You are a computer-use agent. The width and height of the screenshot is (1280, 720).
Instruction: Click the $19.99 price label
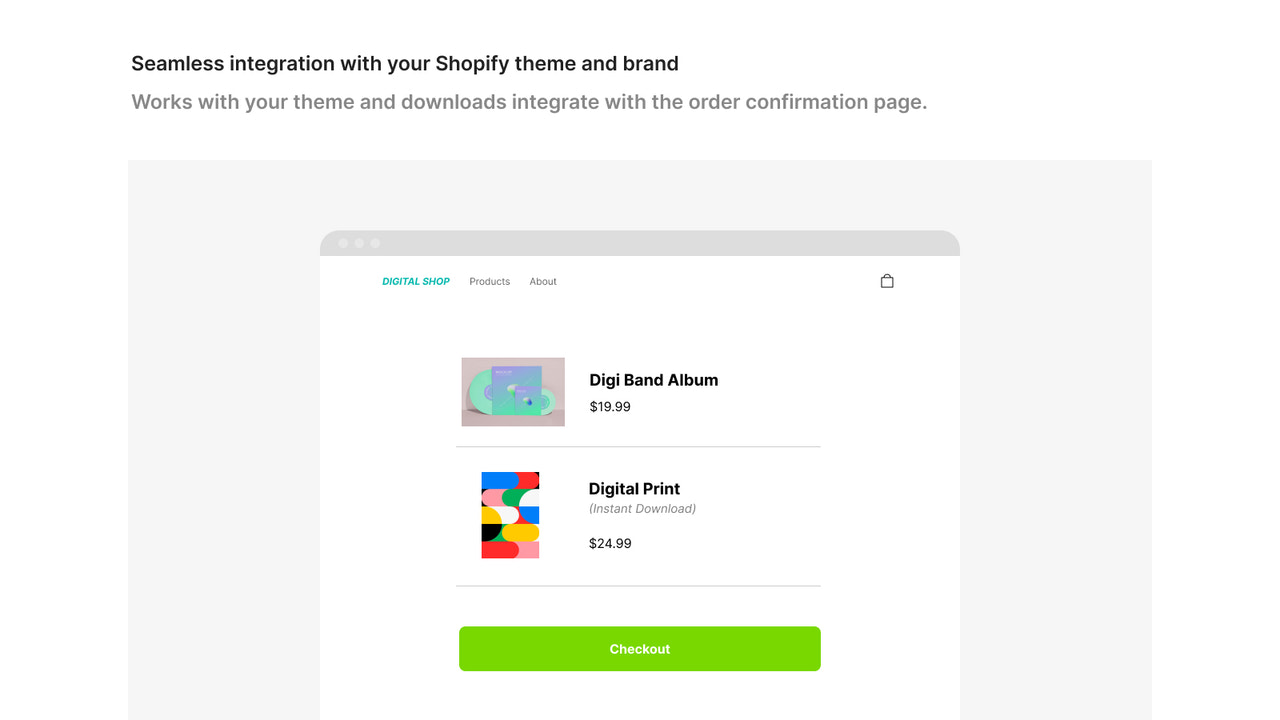(610, 407)
